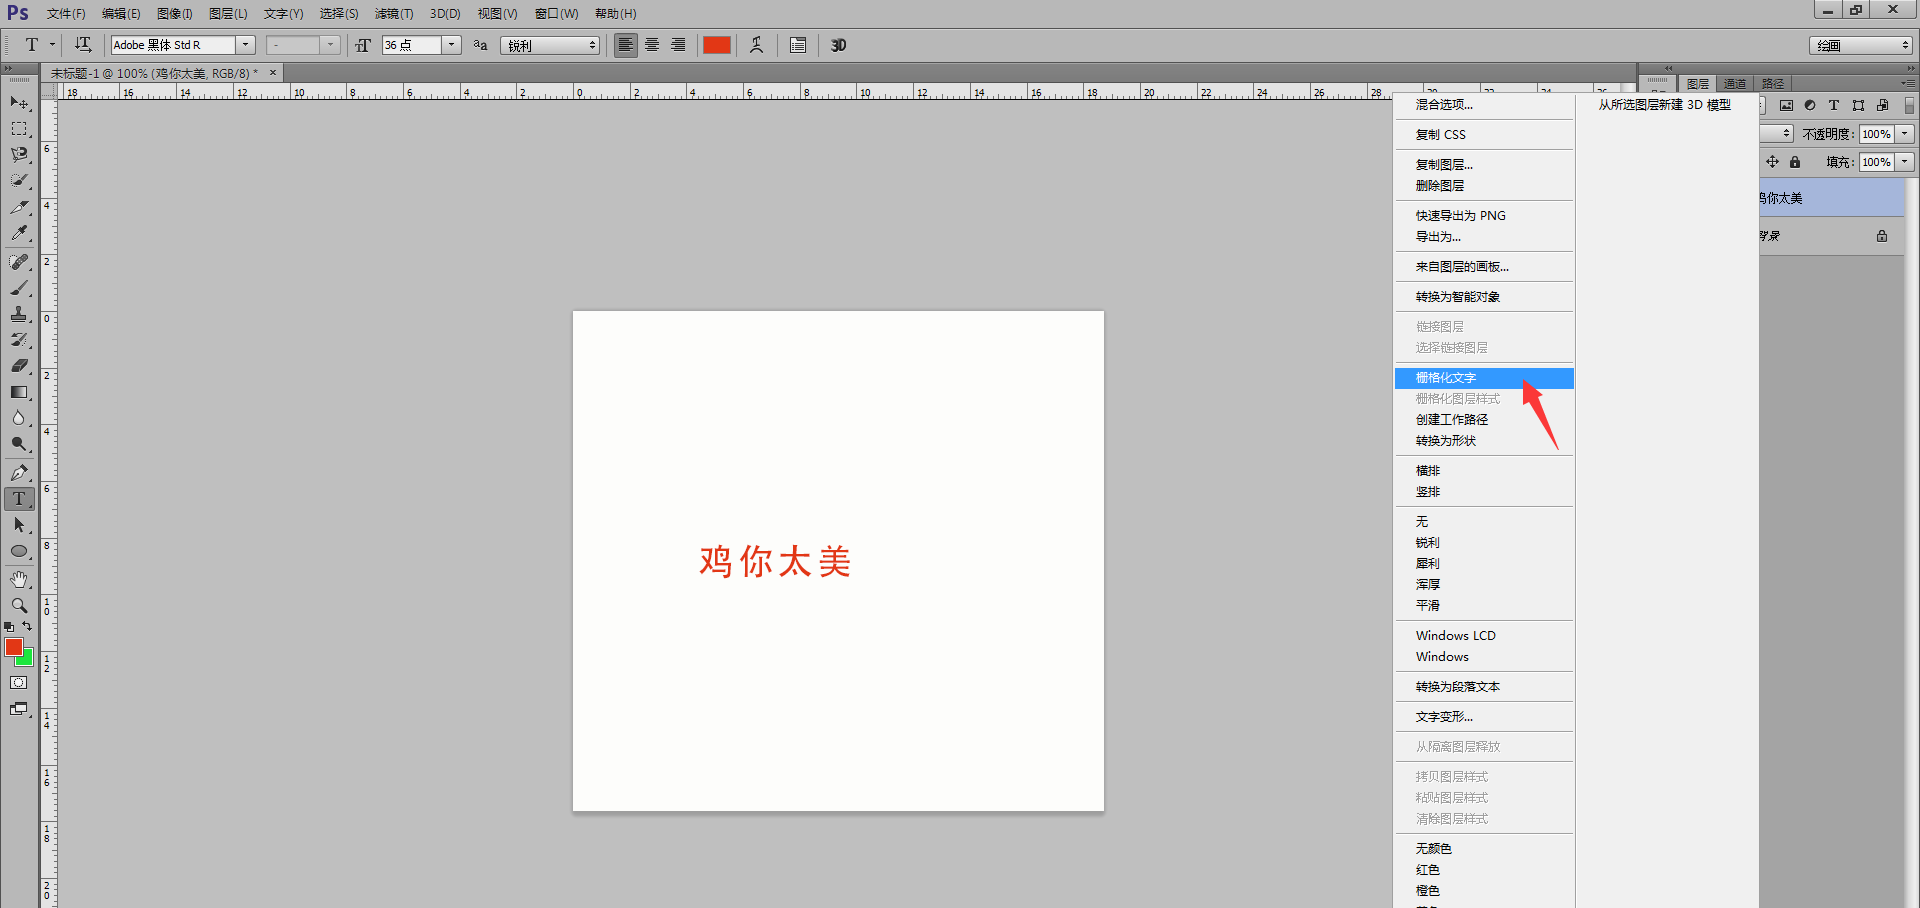Image resolution: width=1920 pixels, height=908 pixels.
Task: Select the Eraser tool
Action: 19,366
